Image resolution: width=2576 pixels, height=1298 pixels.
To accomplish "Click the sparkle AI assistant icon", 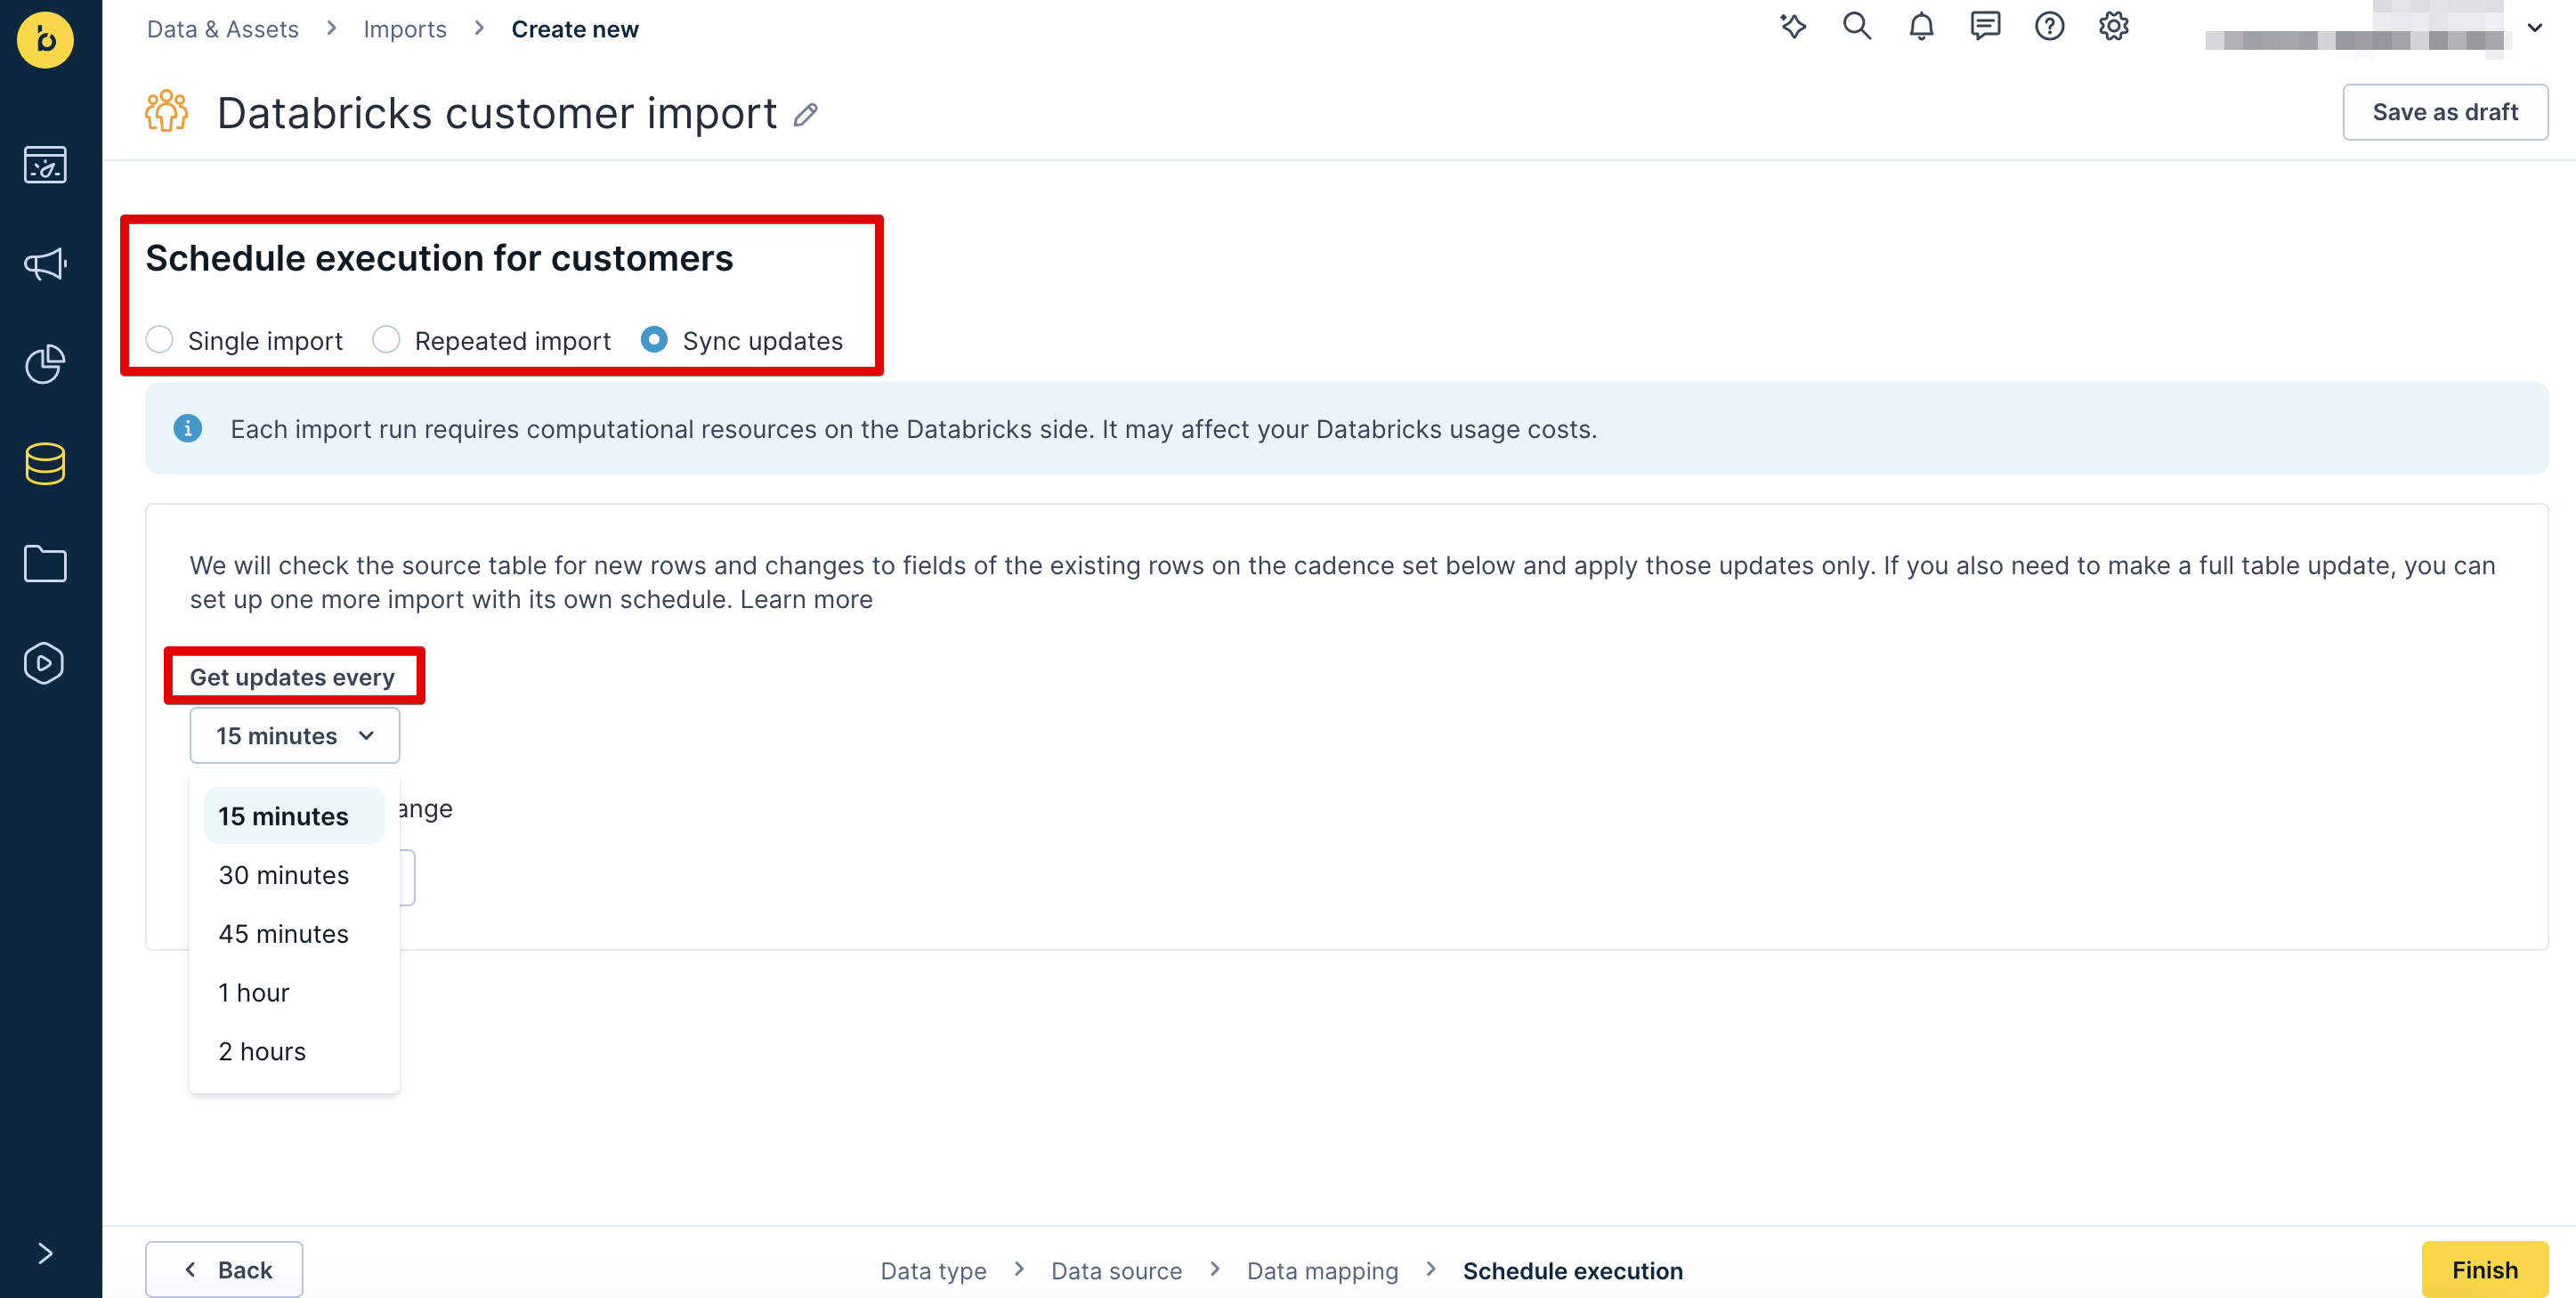I will point(1793,26).
